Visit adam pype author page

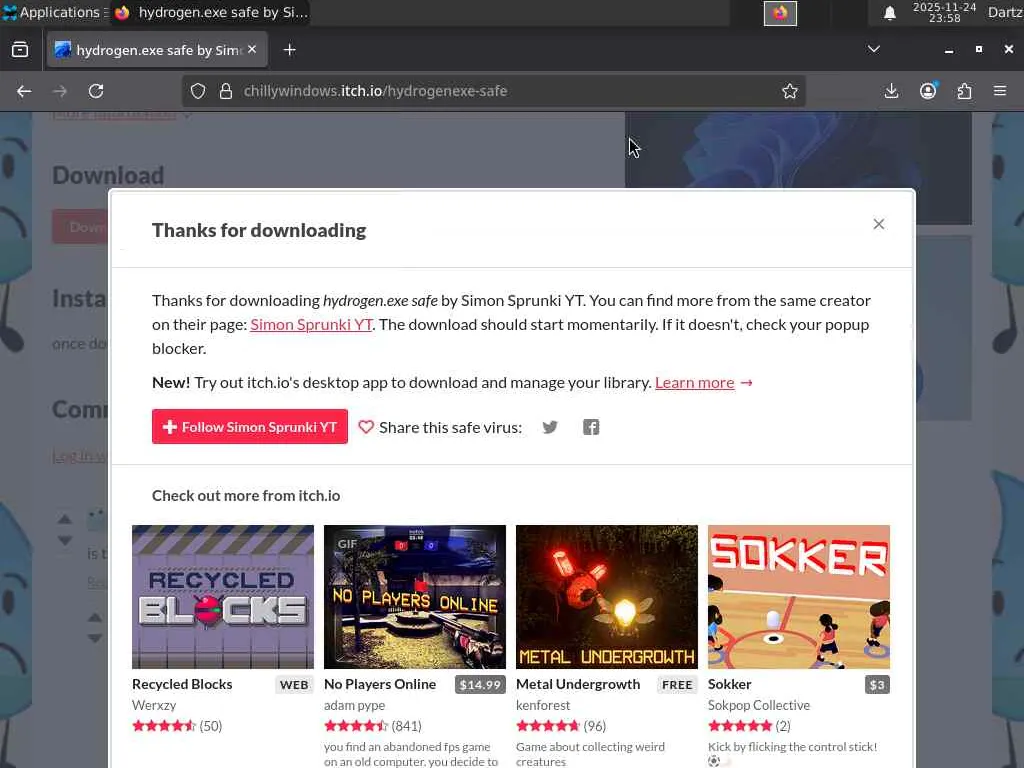coord(355,705)
